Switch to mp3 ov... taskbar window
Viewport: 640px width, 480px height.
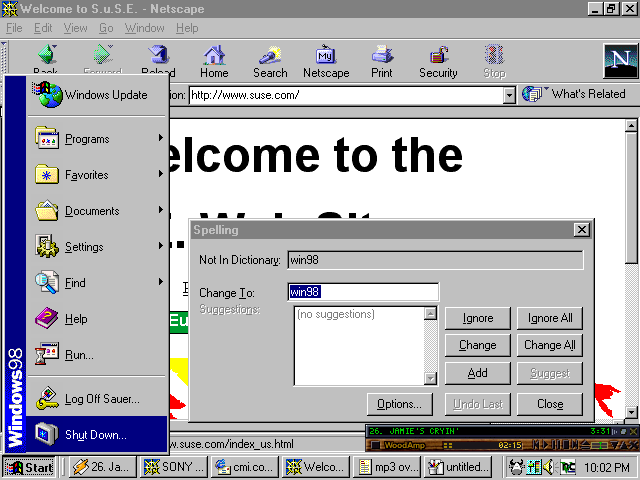click(x=387, y=467)
